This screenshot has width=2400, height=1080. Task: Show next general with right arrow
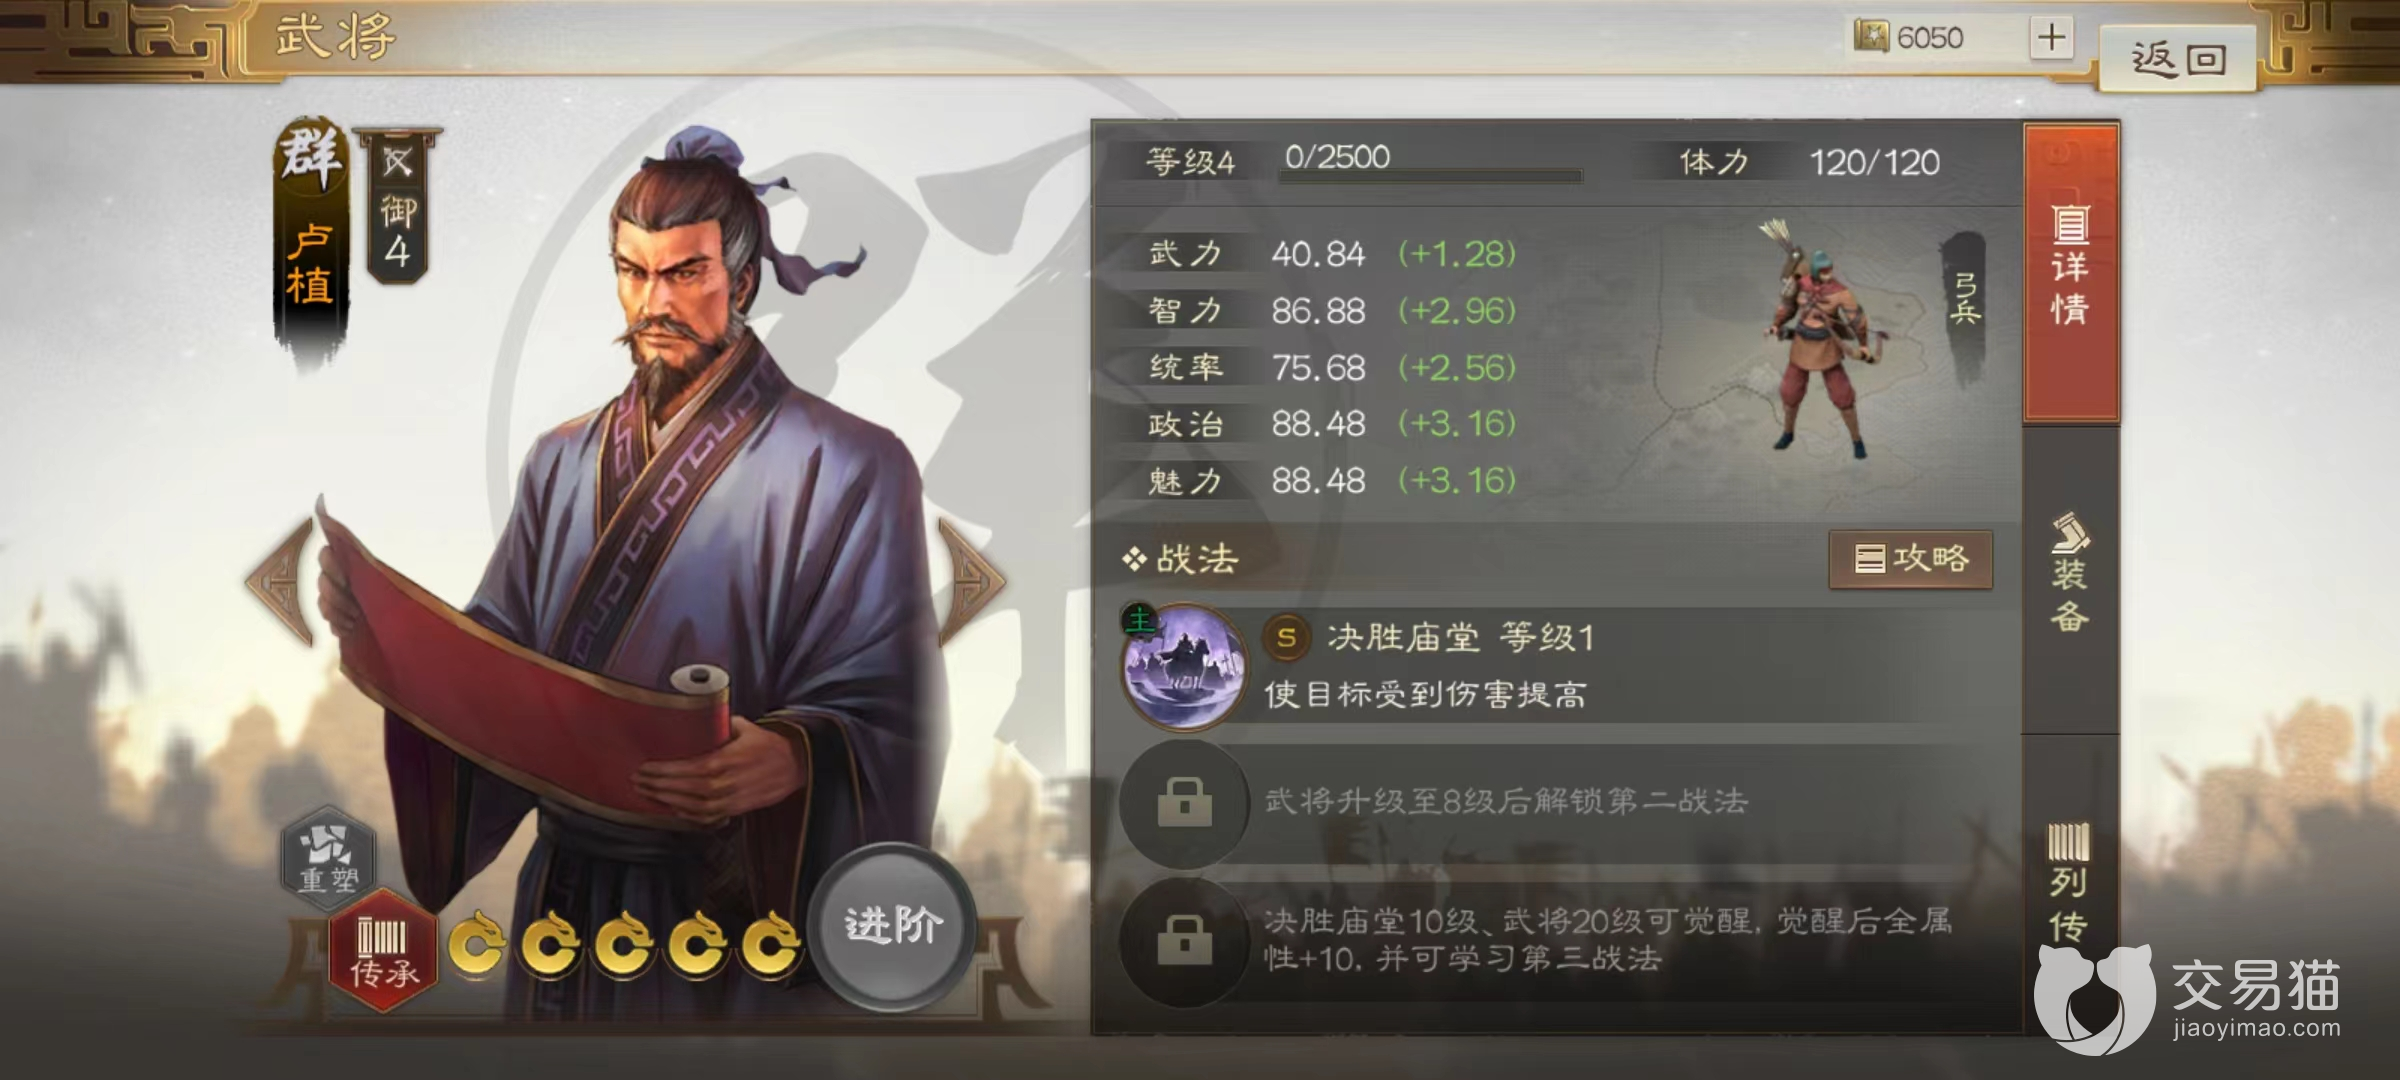971,582
